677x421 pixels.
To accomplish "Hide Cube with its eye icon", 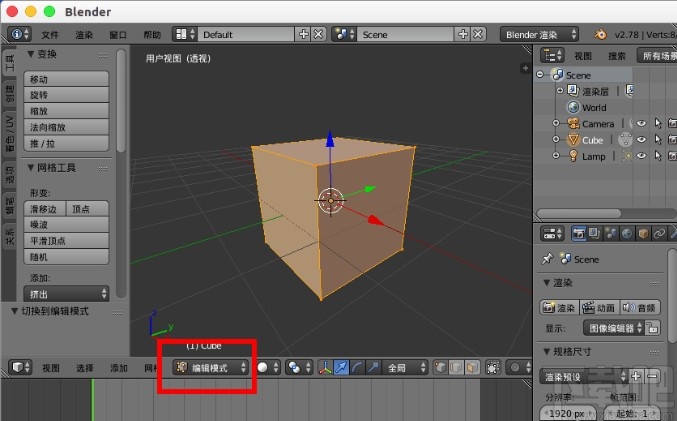I will [x=642, y=139].
